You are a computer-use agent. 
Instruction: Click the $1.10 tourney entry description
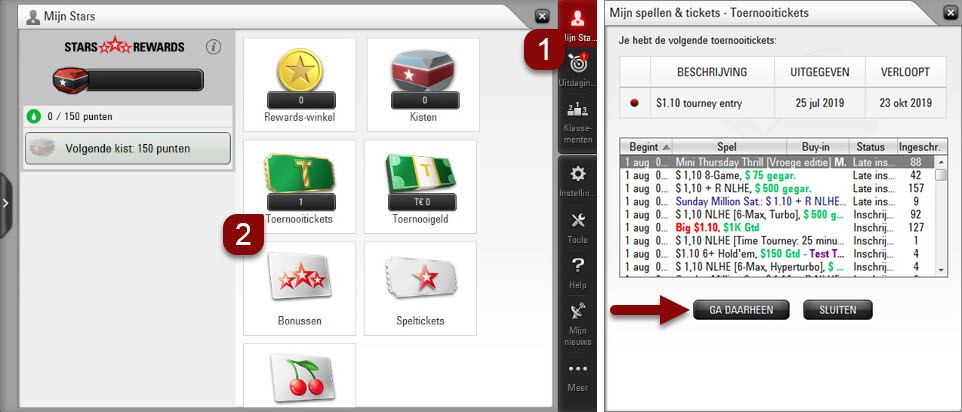tap(699, 104)
